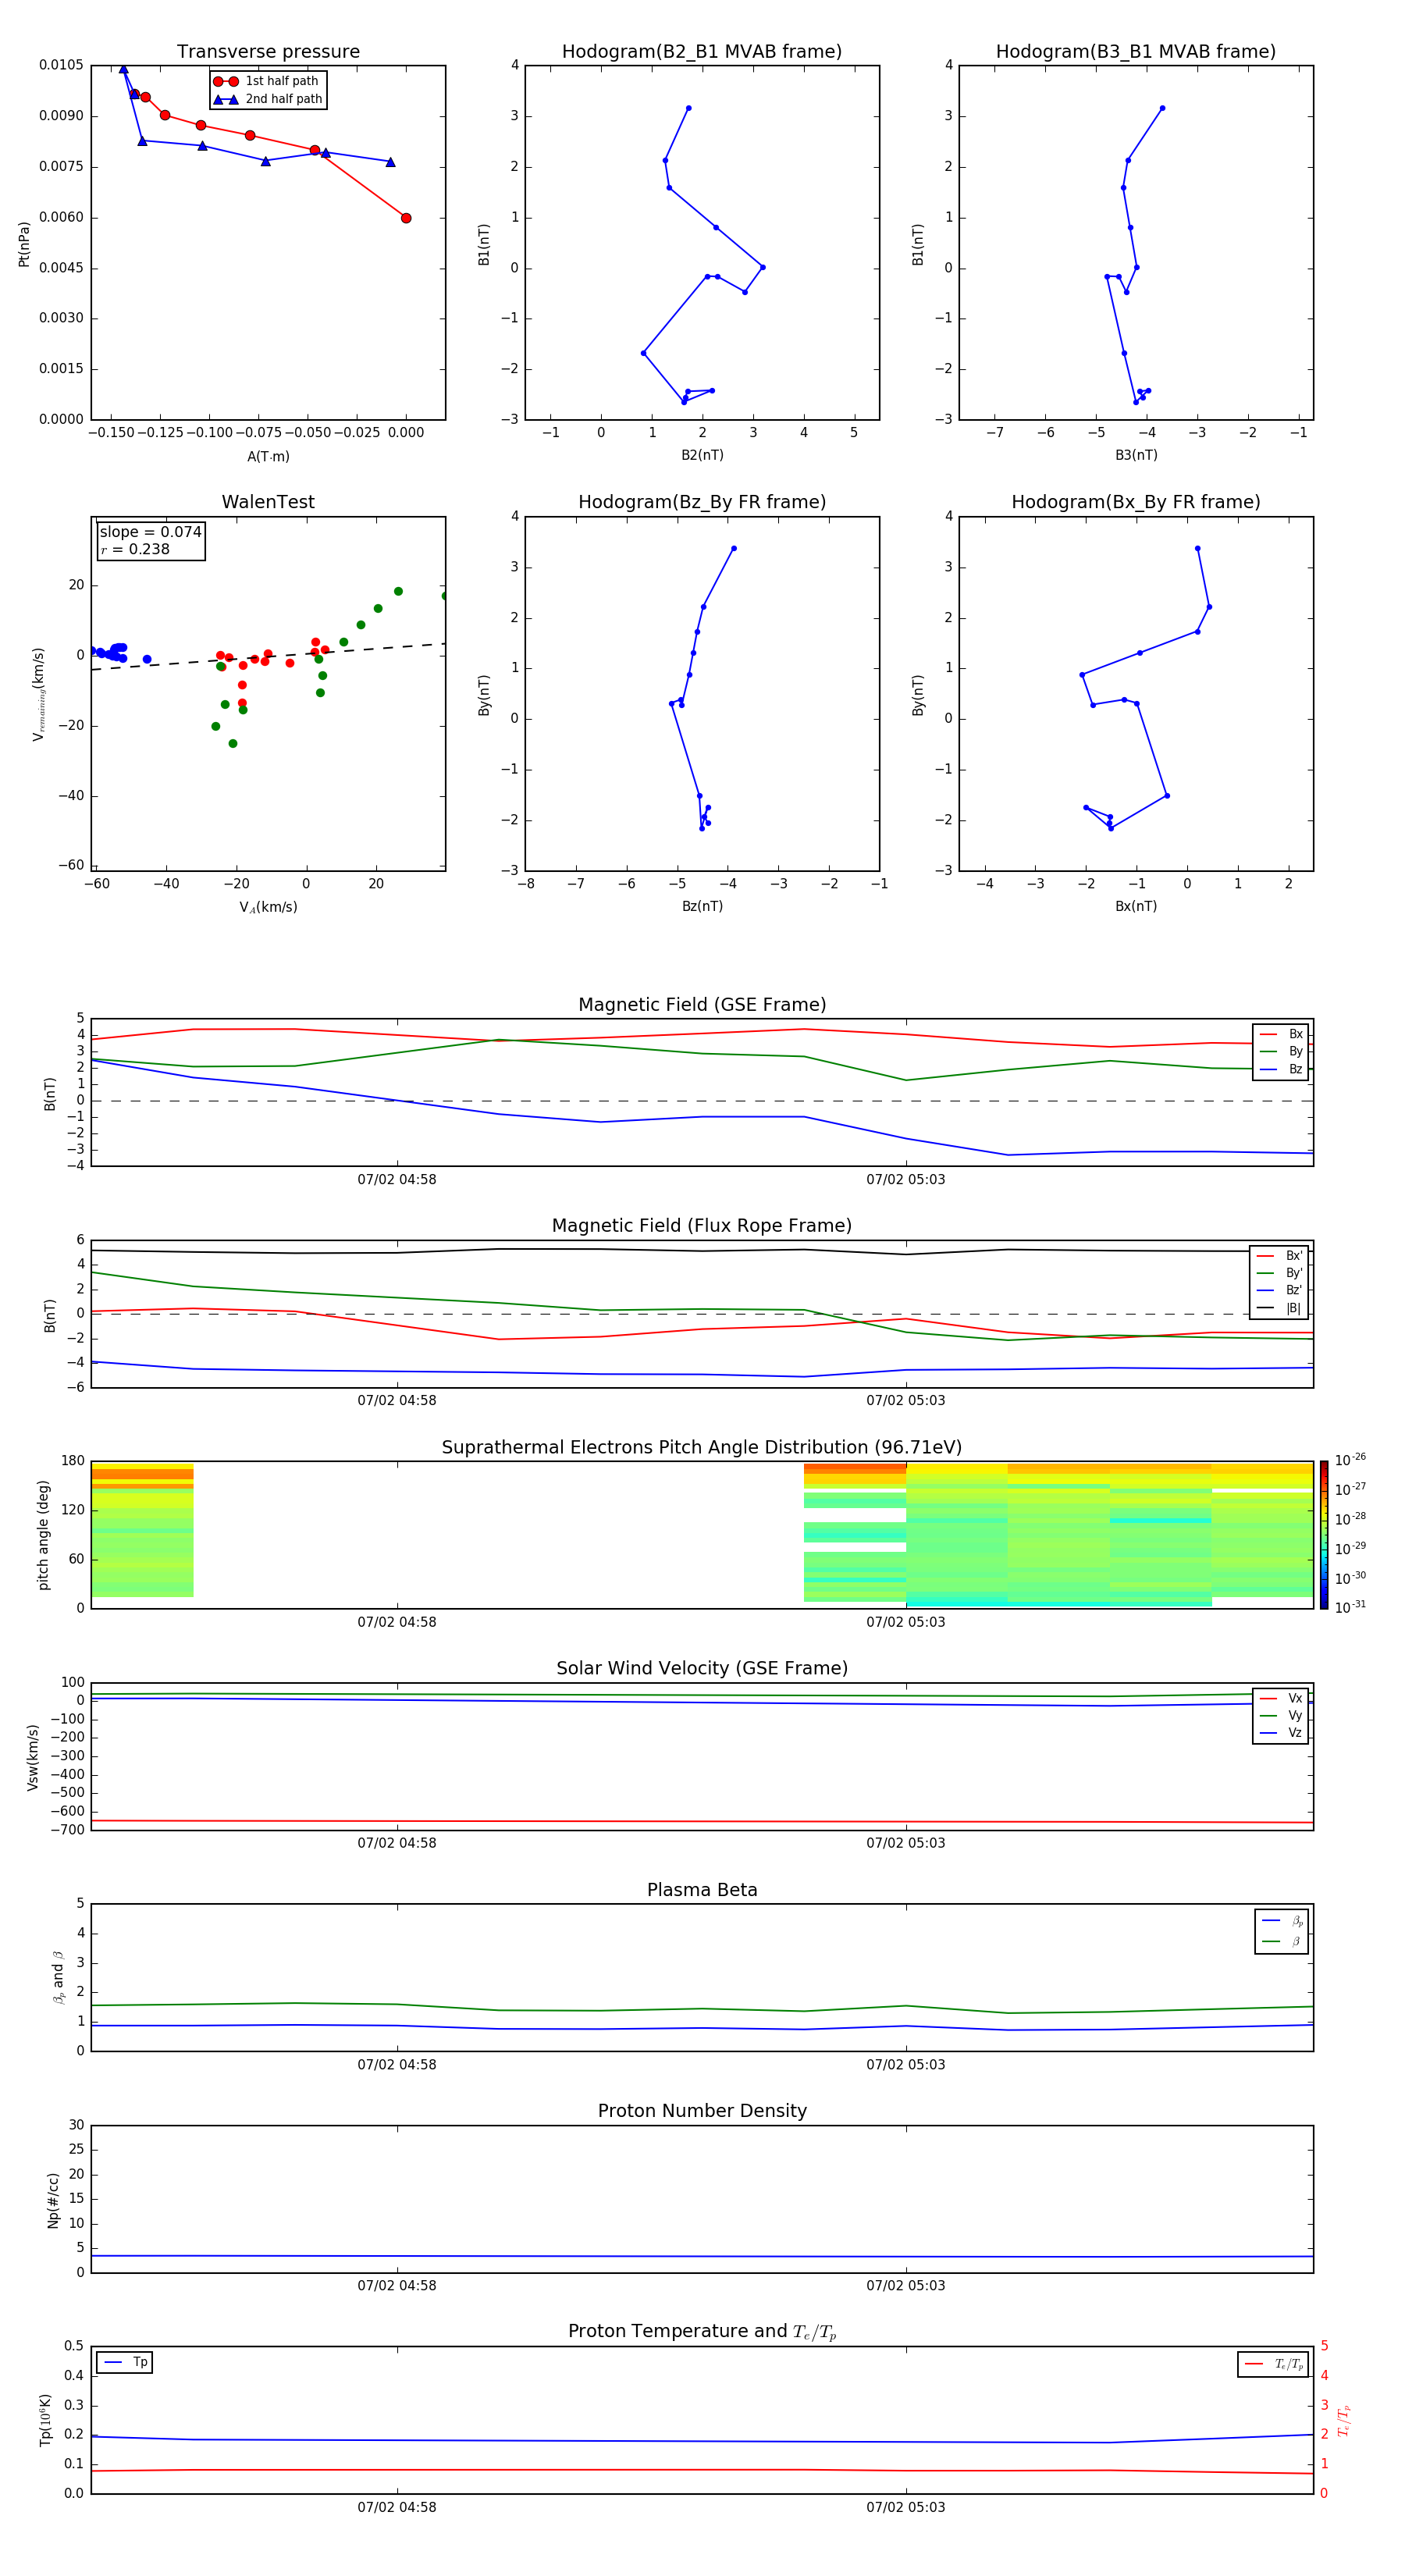The width and height of the screenshot is (1405, 2576).
Task: Click the 'Plasma Beta' plot title
Action: [702, 1890]
